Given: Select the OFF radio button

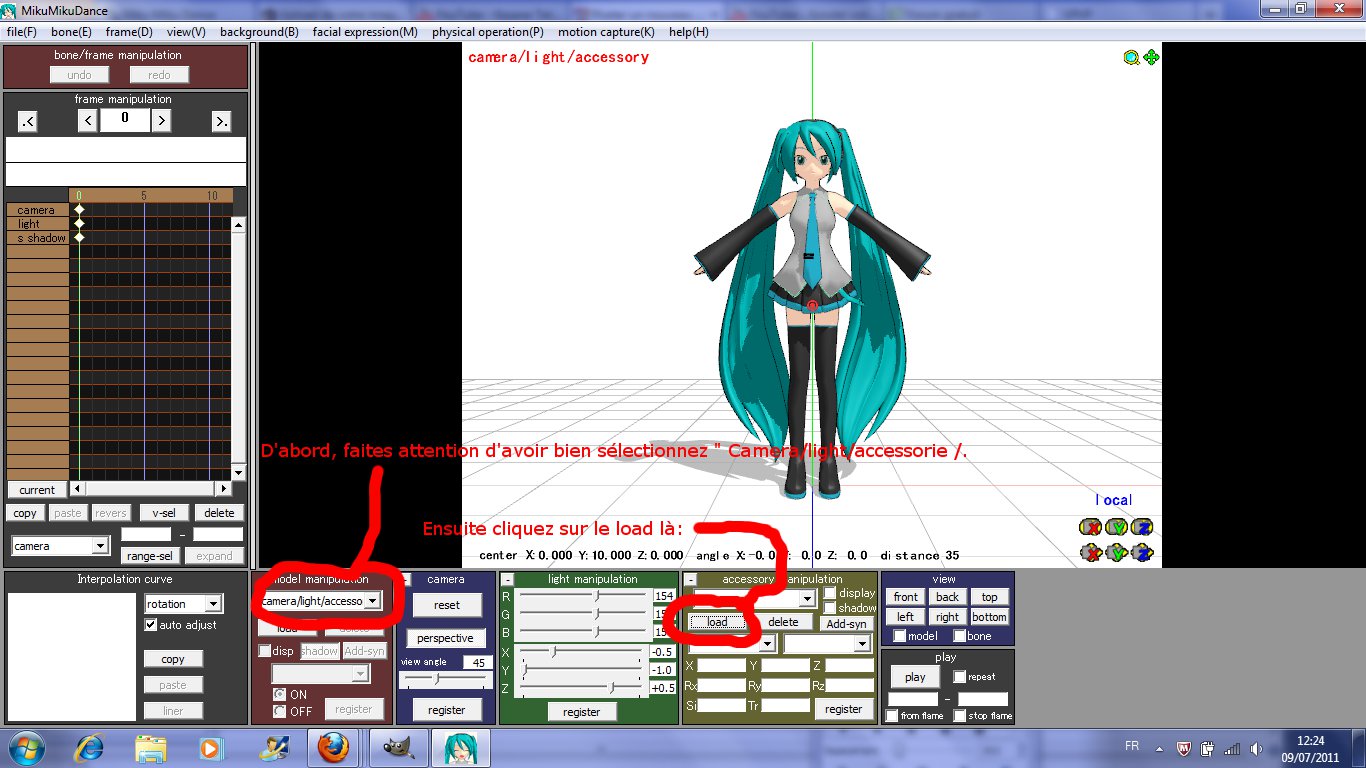Looking at the screenshot, I should tap(280, 711).
